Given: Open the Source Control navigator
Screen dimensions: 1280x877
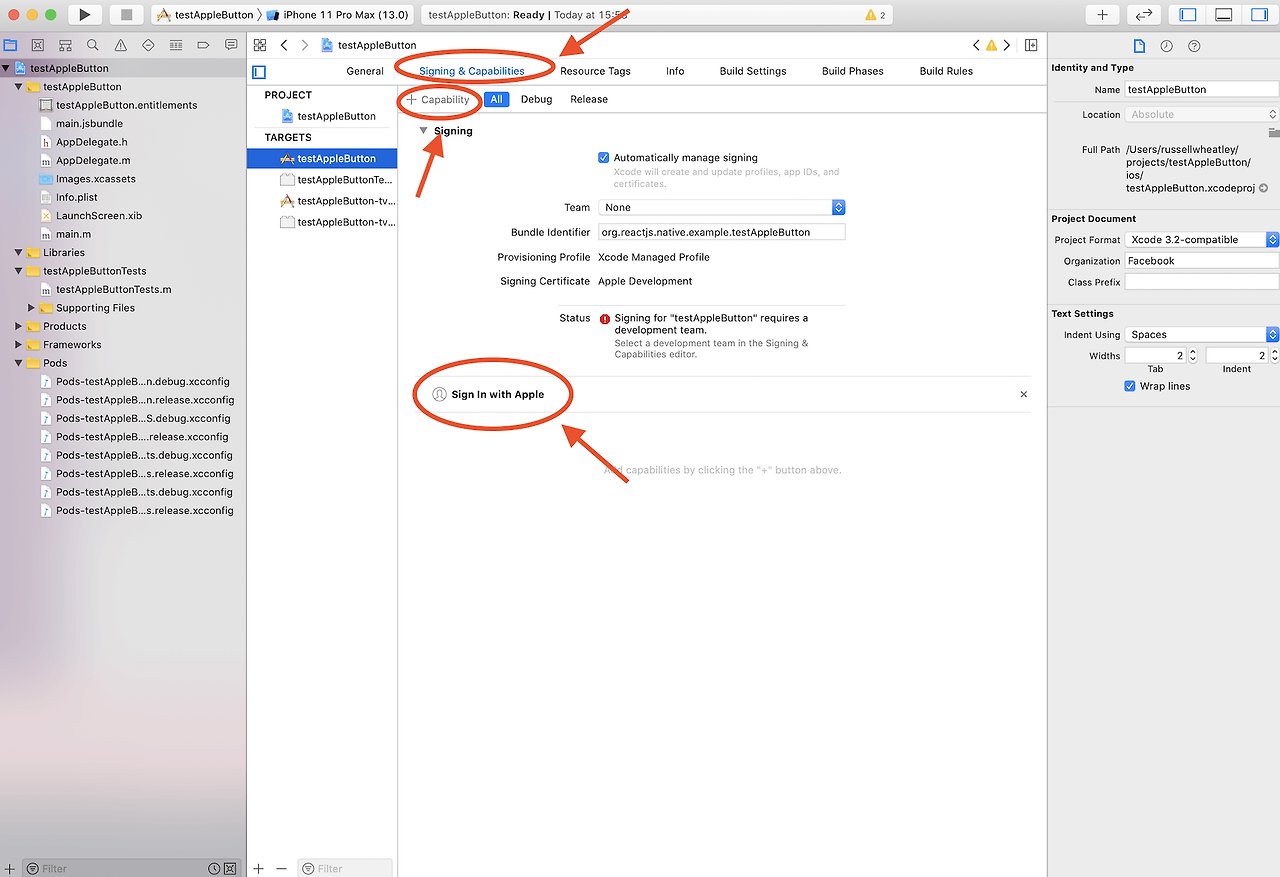Looking at the screenshot, I should (x=38, y=45).
